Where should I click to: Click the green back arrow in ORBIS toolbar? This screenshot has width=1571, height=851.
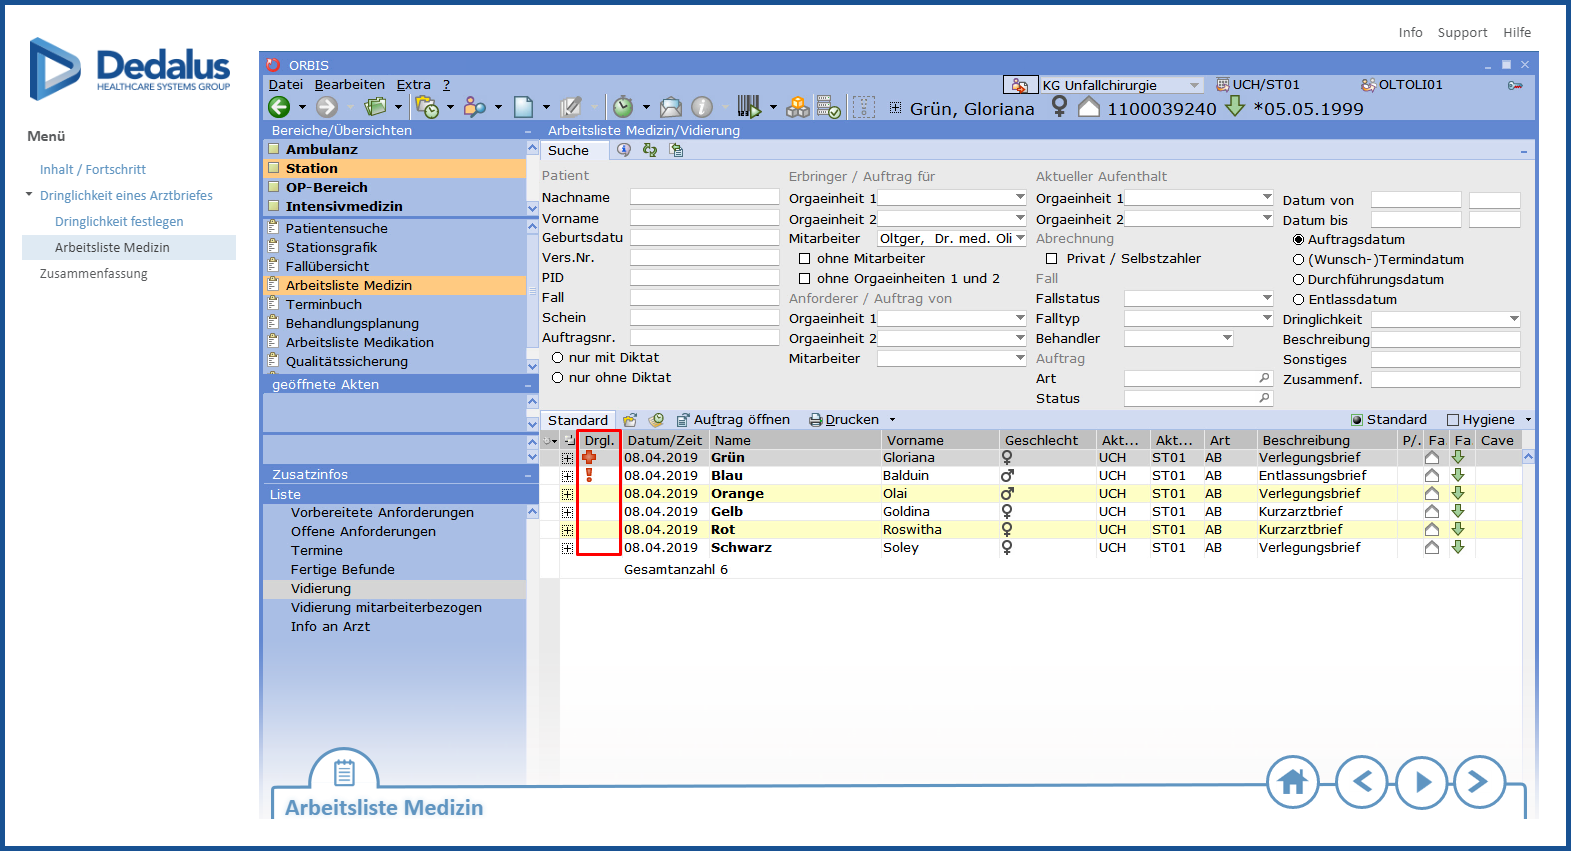pos(279,107)
